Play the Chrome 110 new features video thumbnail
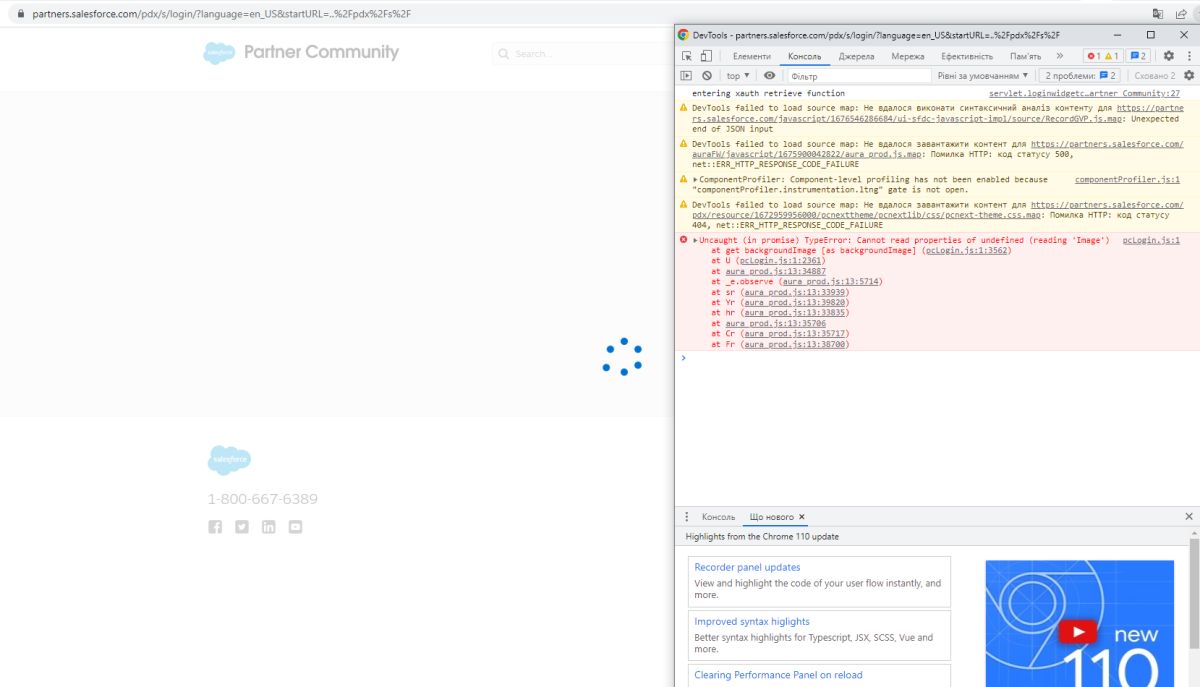 click(1080, 632)
